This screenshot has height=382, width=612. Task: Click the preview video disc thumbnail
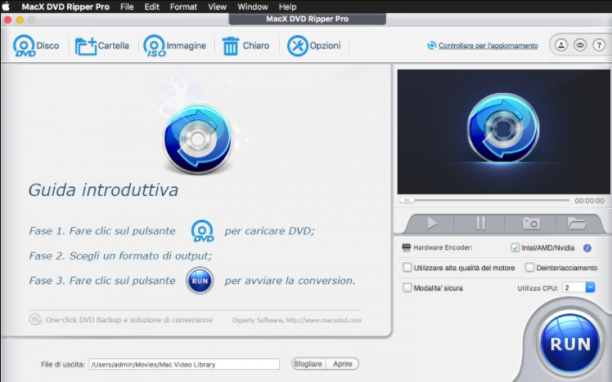[503, 128]
